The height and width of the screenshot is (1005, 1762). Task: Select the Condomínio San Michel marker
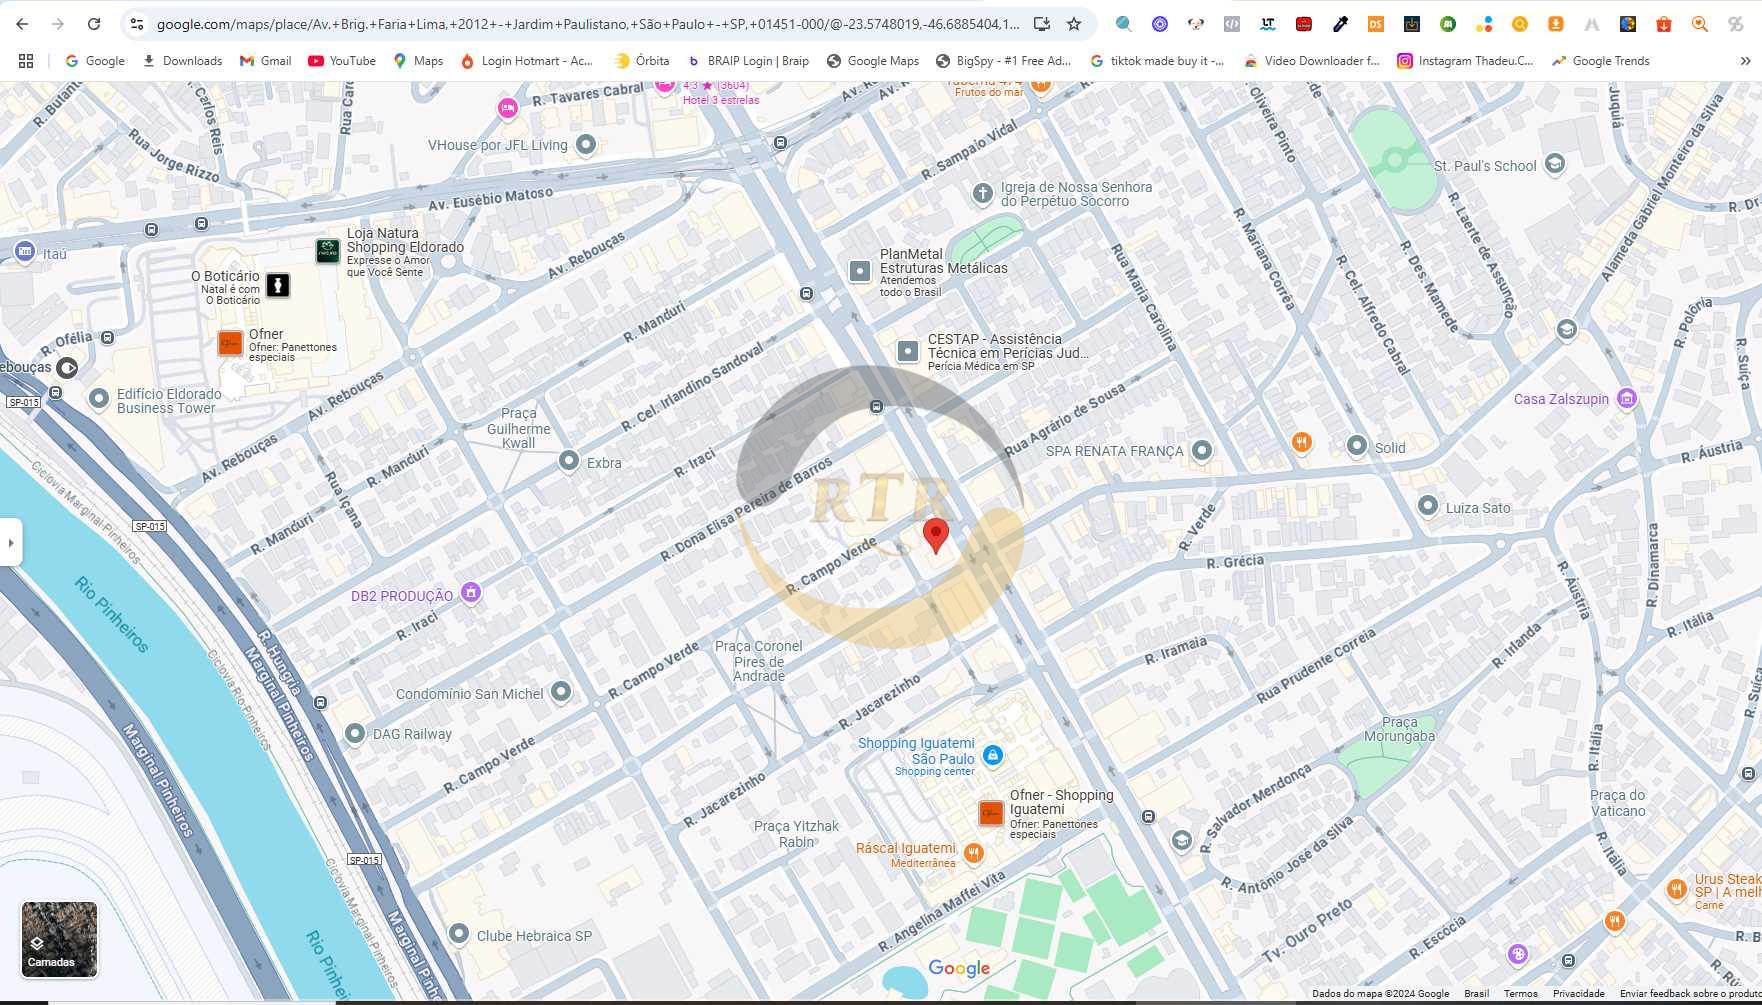point(561,691)
